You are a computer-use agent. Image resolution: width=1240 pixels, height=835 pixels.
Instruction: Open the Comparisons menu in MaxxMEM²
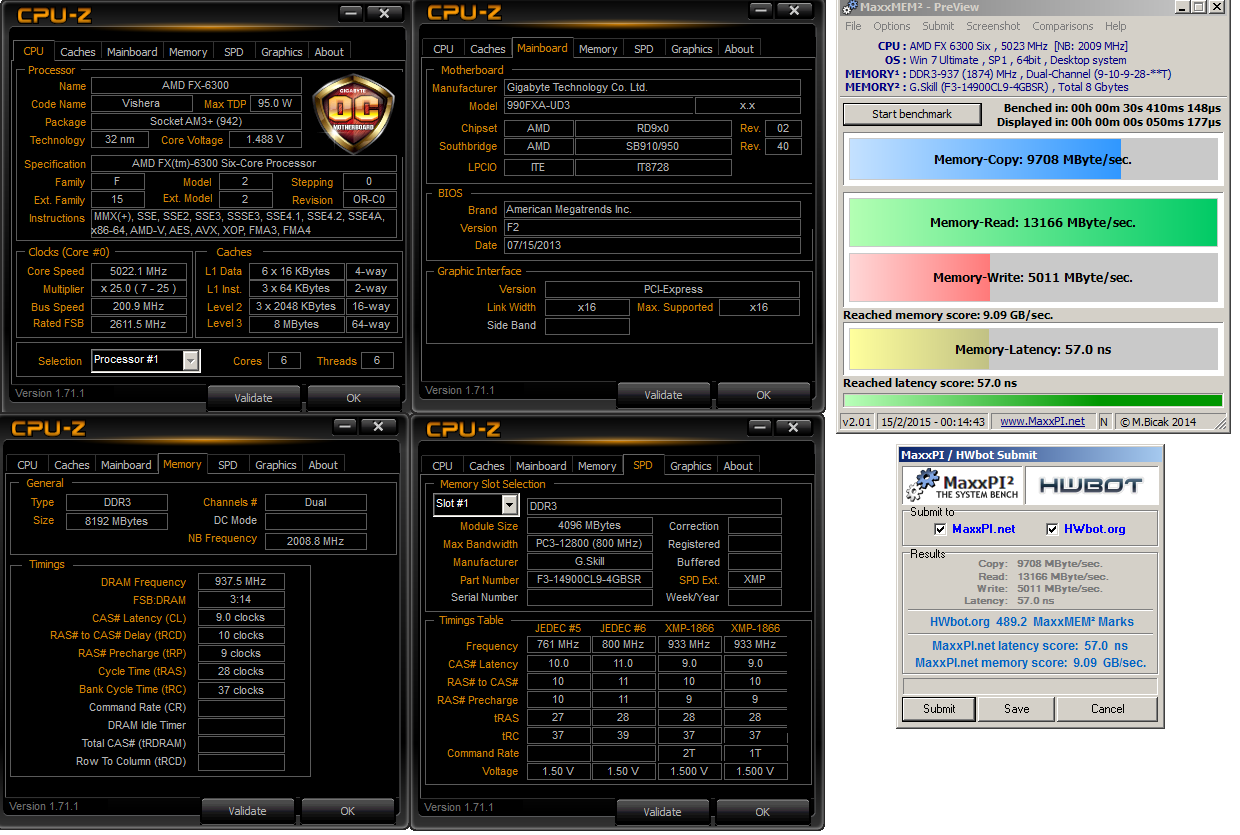(x=1063, y=26)
